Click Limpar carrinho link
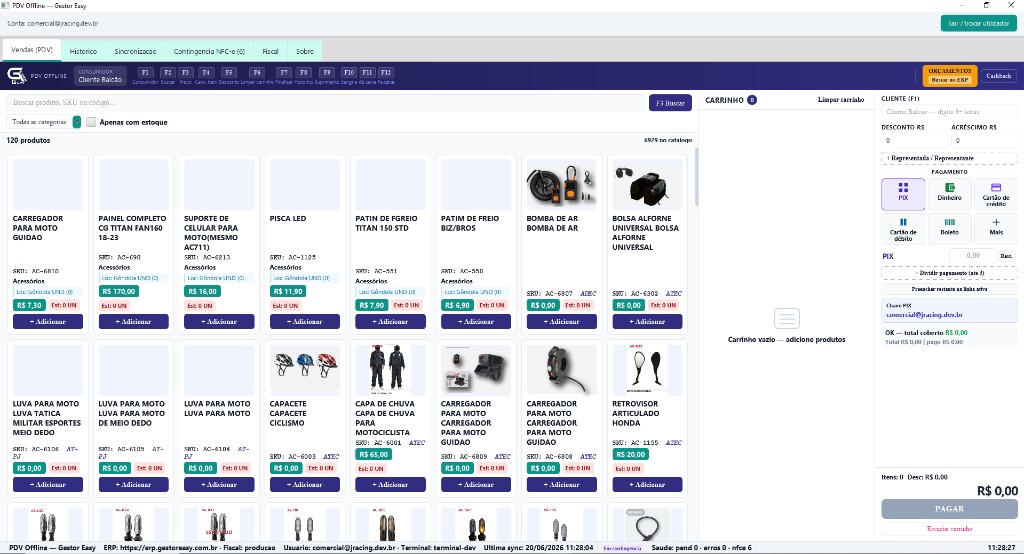This screenshot has height=554, width=1024. tap(840, 100)
